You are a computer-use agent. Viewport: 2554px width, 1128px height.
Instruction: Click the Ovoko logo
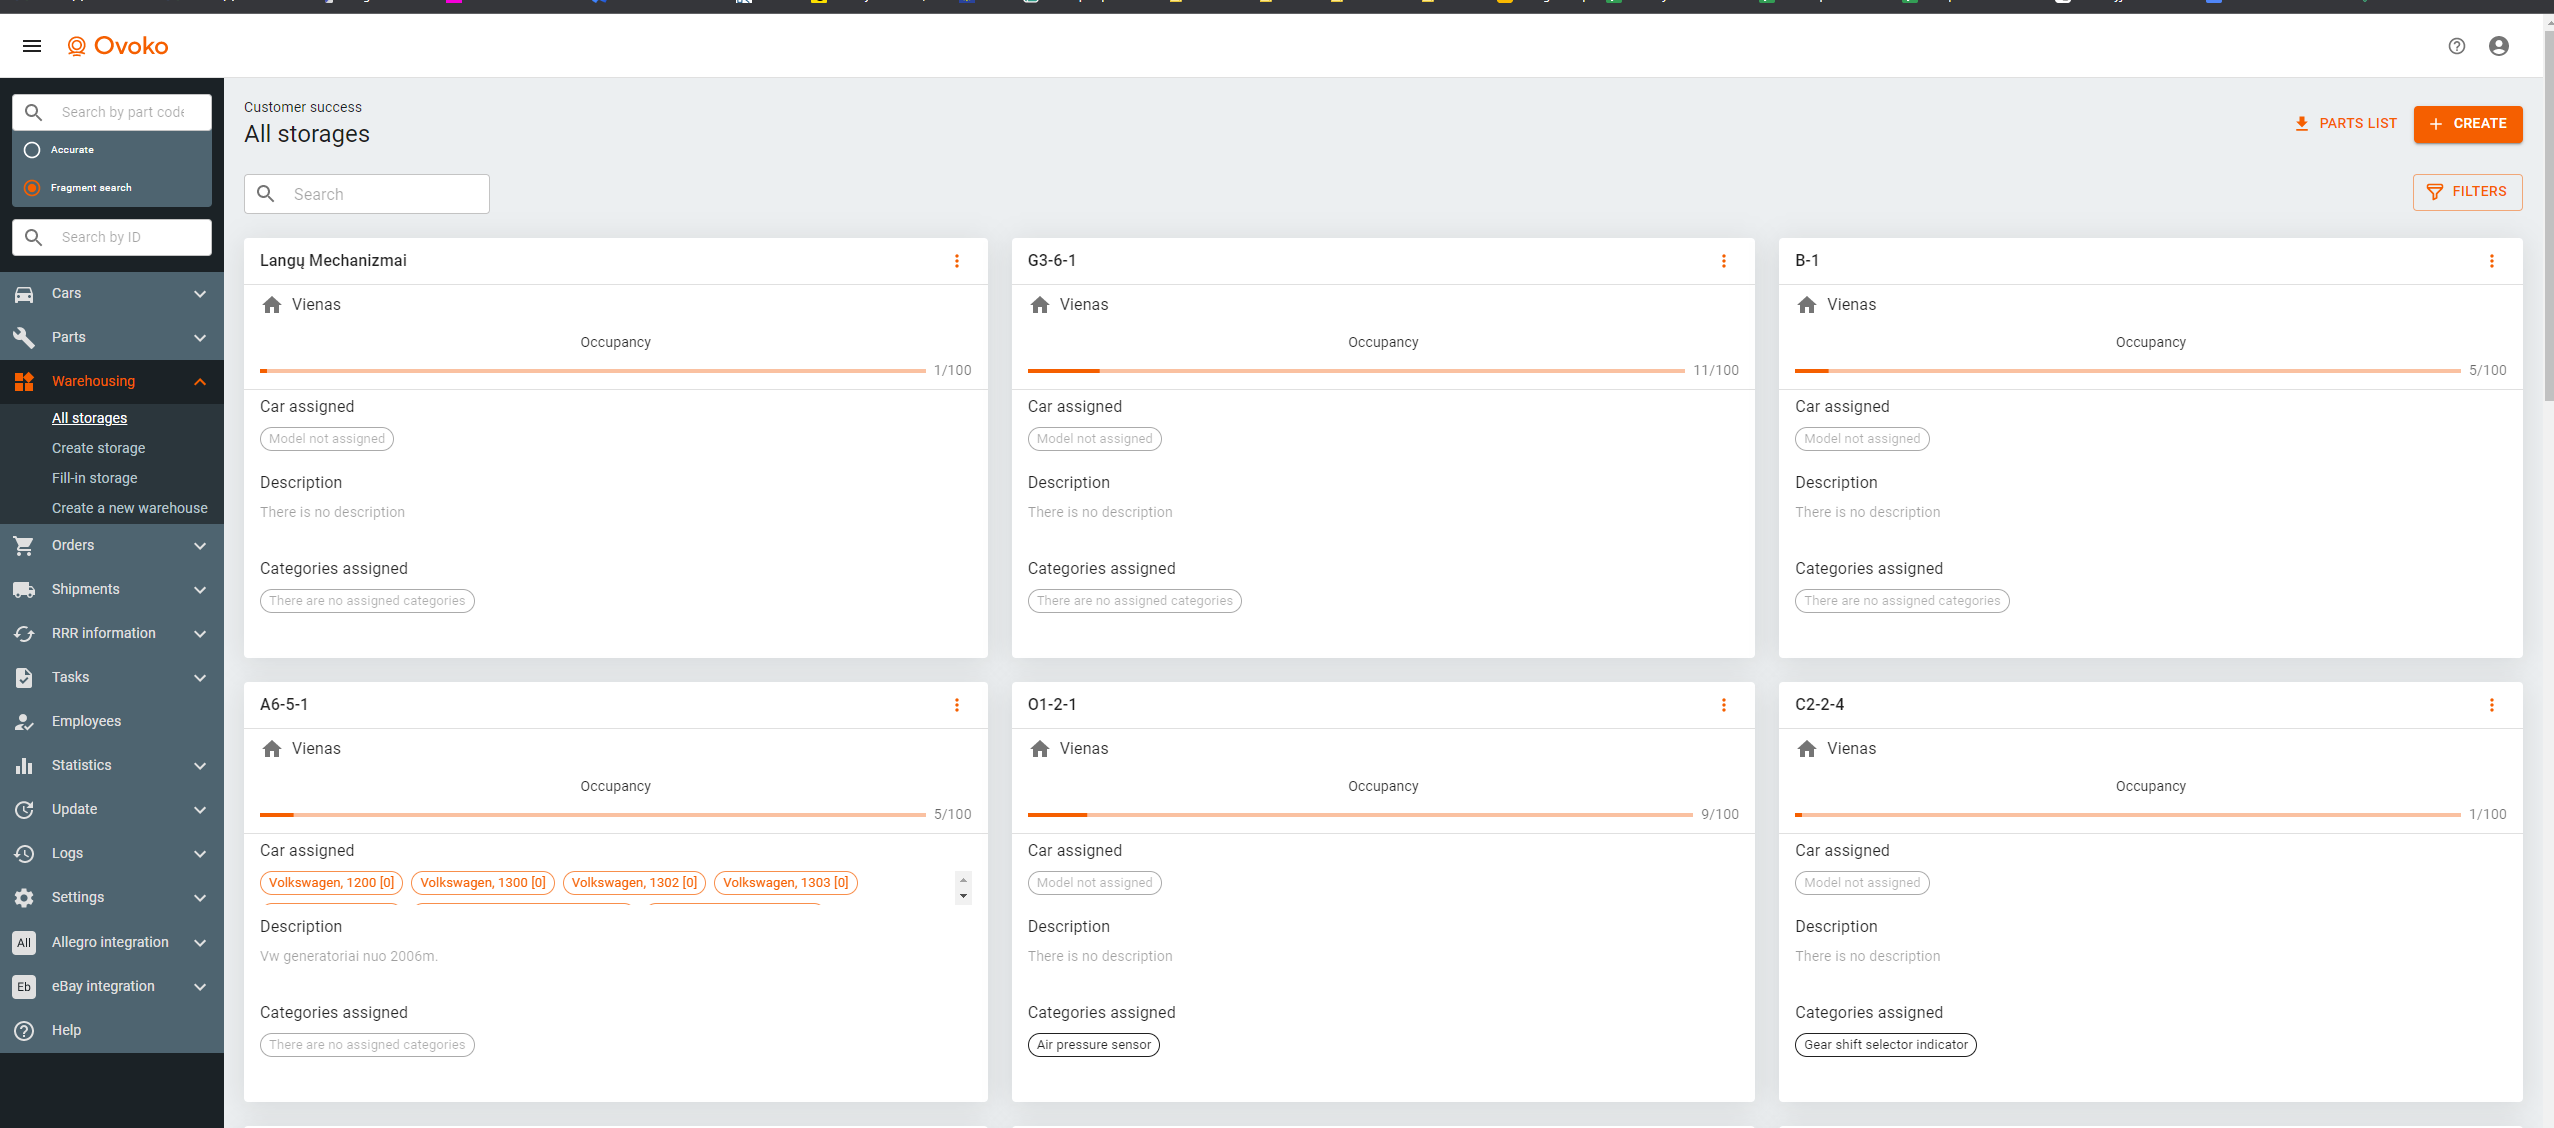click(x=118, y=46)
